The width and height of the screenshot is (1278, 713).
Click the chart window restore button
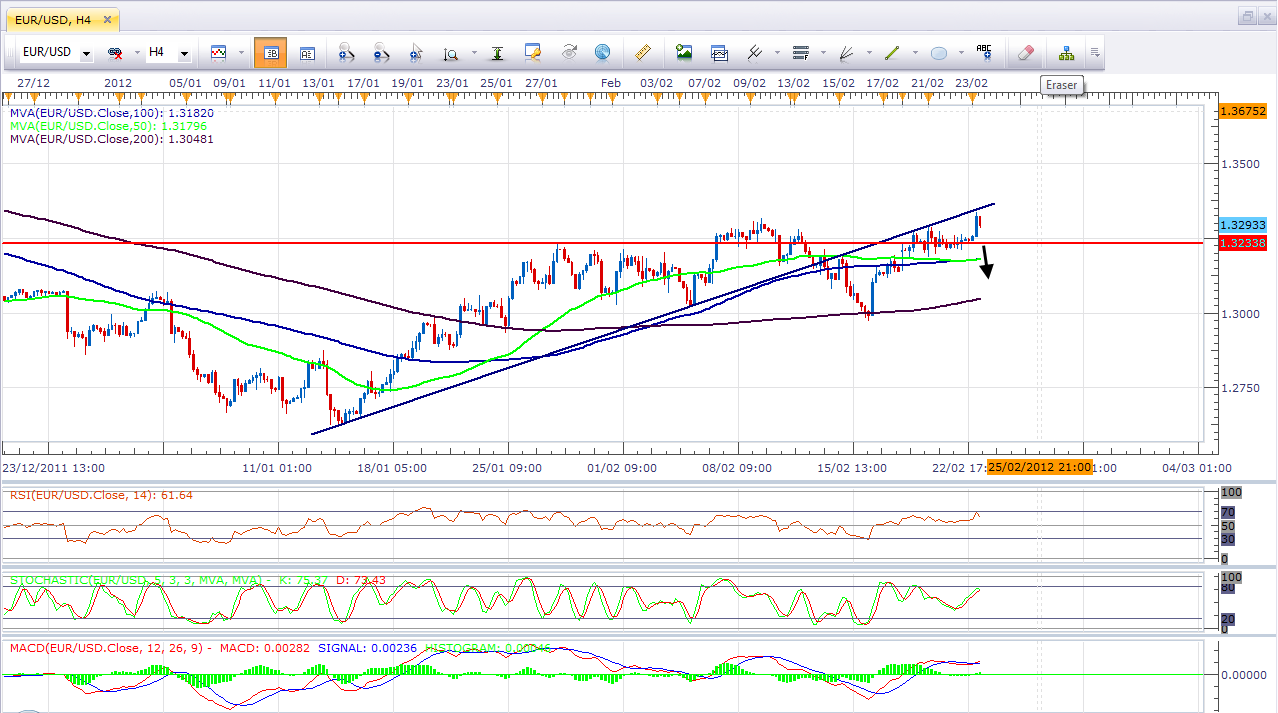[x=1247, y=16]
